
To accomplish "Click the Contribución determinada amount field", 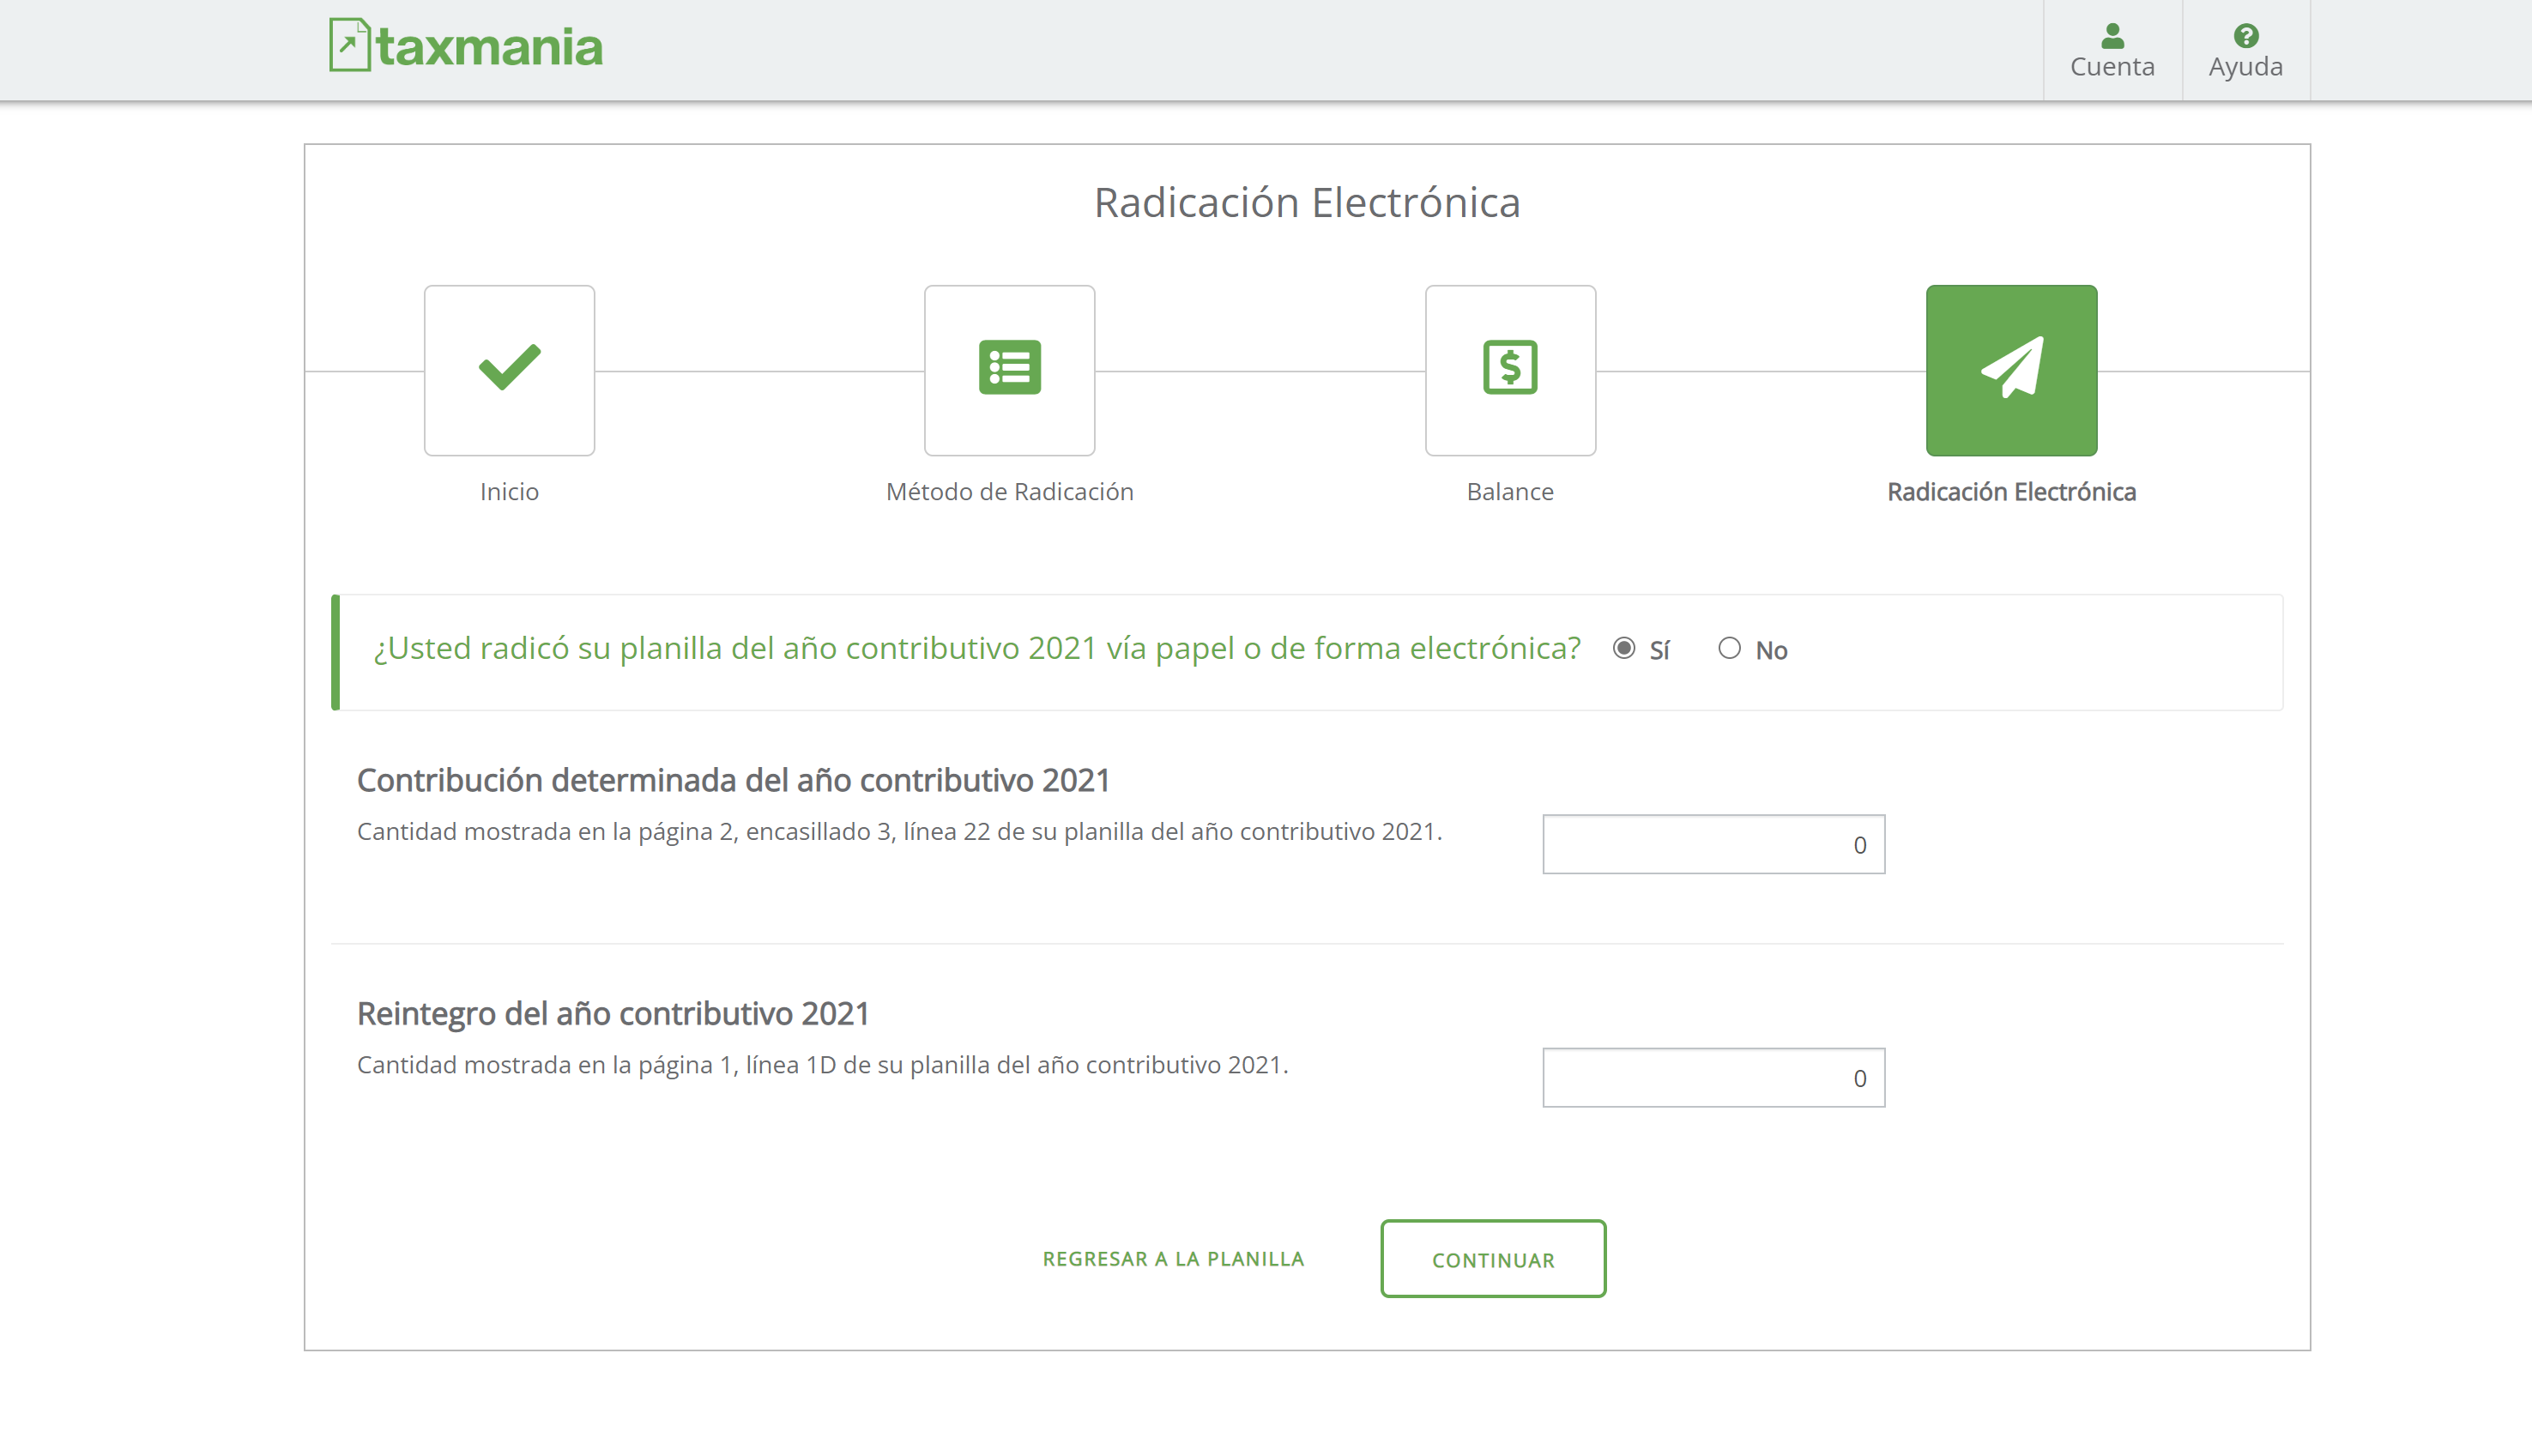I will click(x=1712, y=844).
